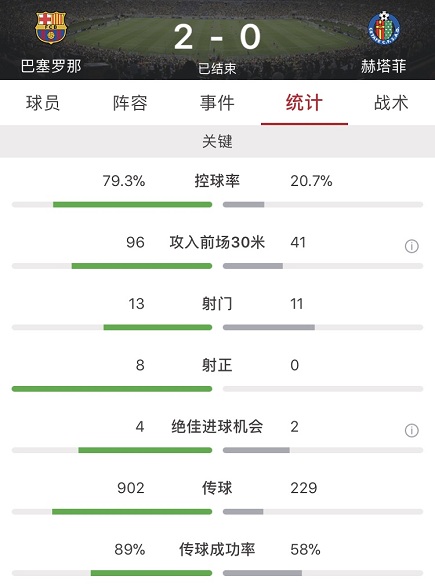
Task: Select the 统计 tab
Action: pos(304,103)
